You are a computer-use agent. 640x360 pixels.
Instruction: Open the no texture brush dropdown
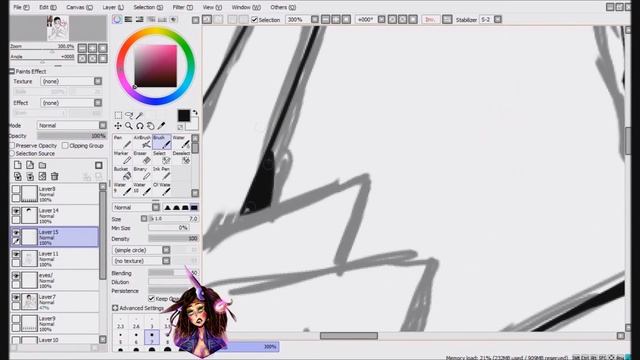(141, 261)
